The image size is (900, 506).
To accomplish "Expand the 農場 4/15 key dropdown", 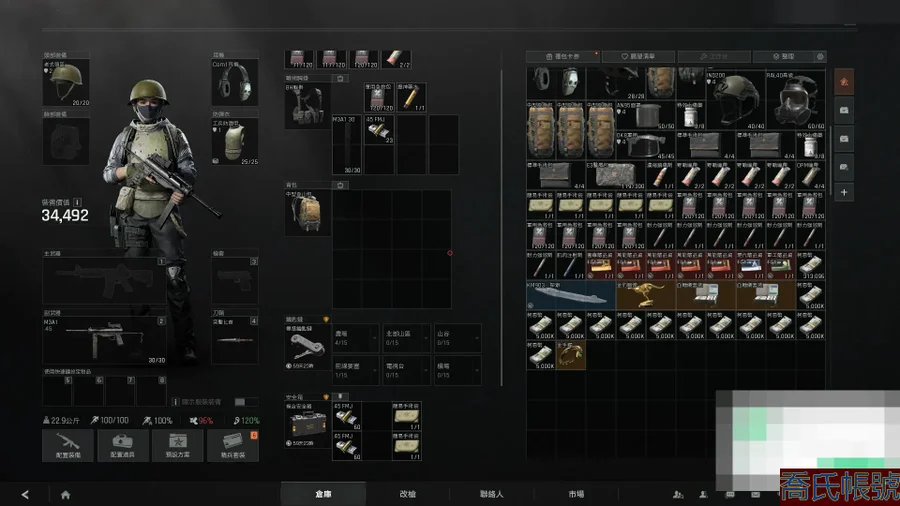I will [356, 338].
